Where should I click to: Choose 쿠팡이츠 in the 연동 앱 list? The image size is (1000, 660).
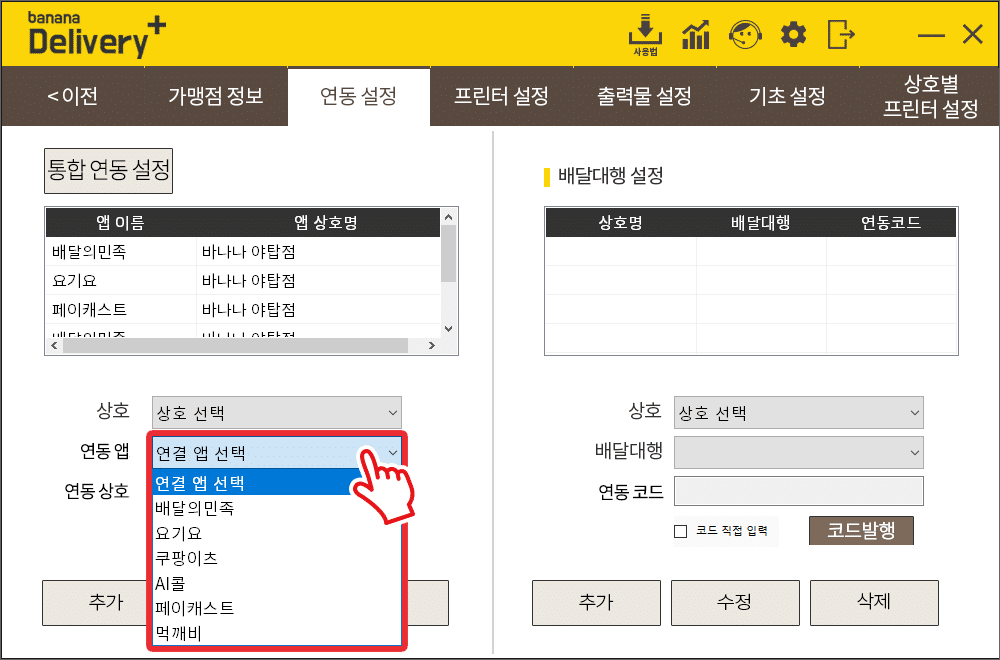tap(277, 558)
